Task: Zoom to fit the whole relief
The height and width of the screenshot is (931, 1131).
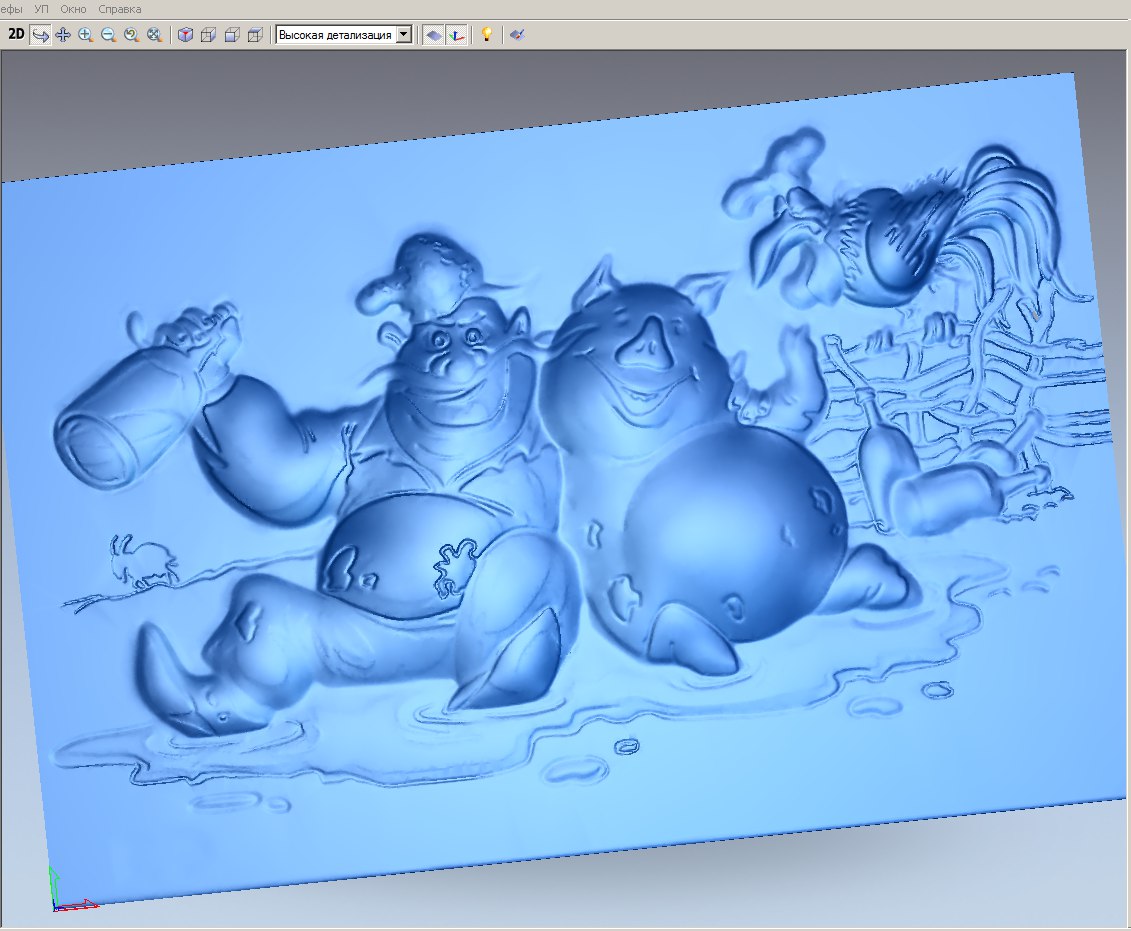Action: point(154,34)
